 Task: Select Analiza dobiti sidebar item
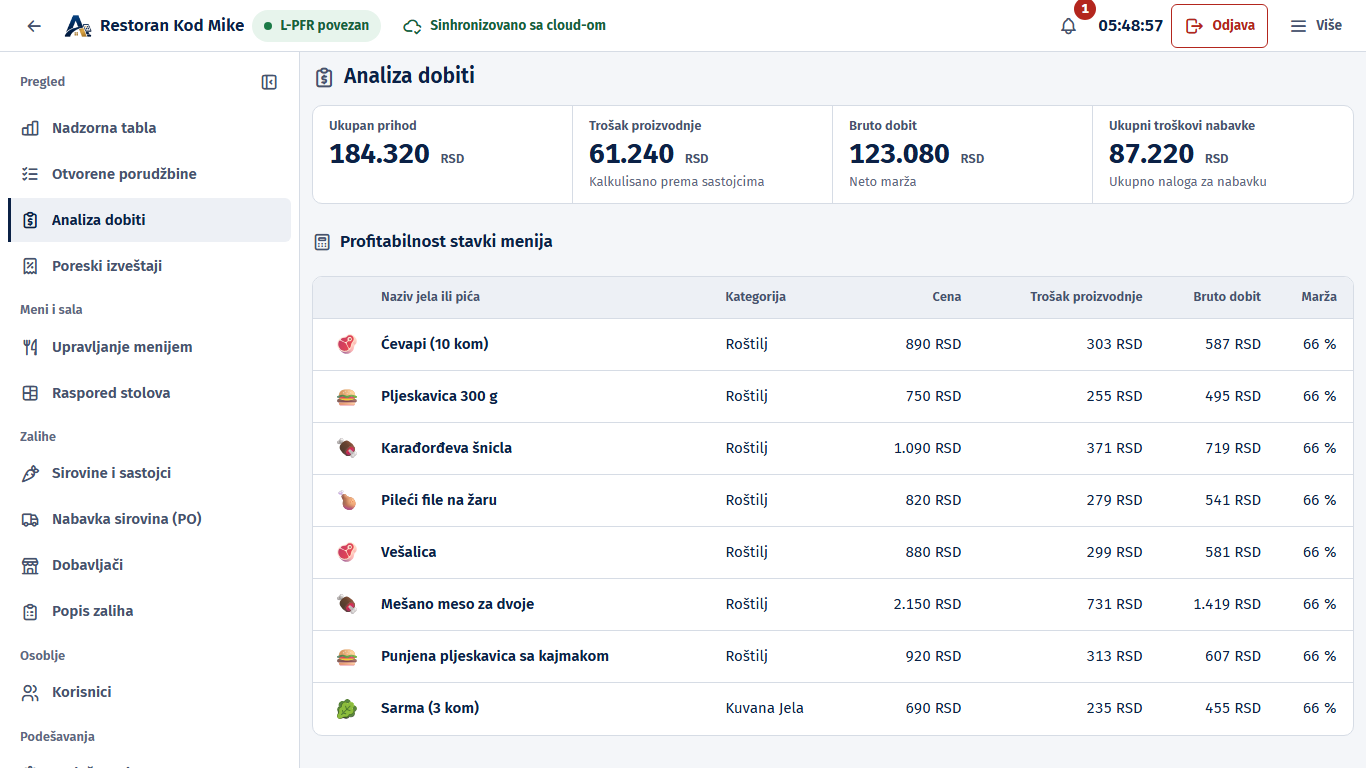tap(149, 220)
